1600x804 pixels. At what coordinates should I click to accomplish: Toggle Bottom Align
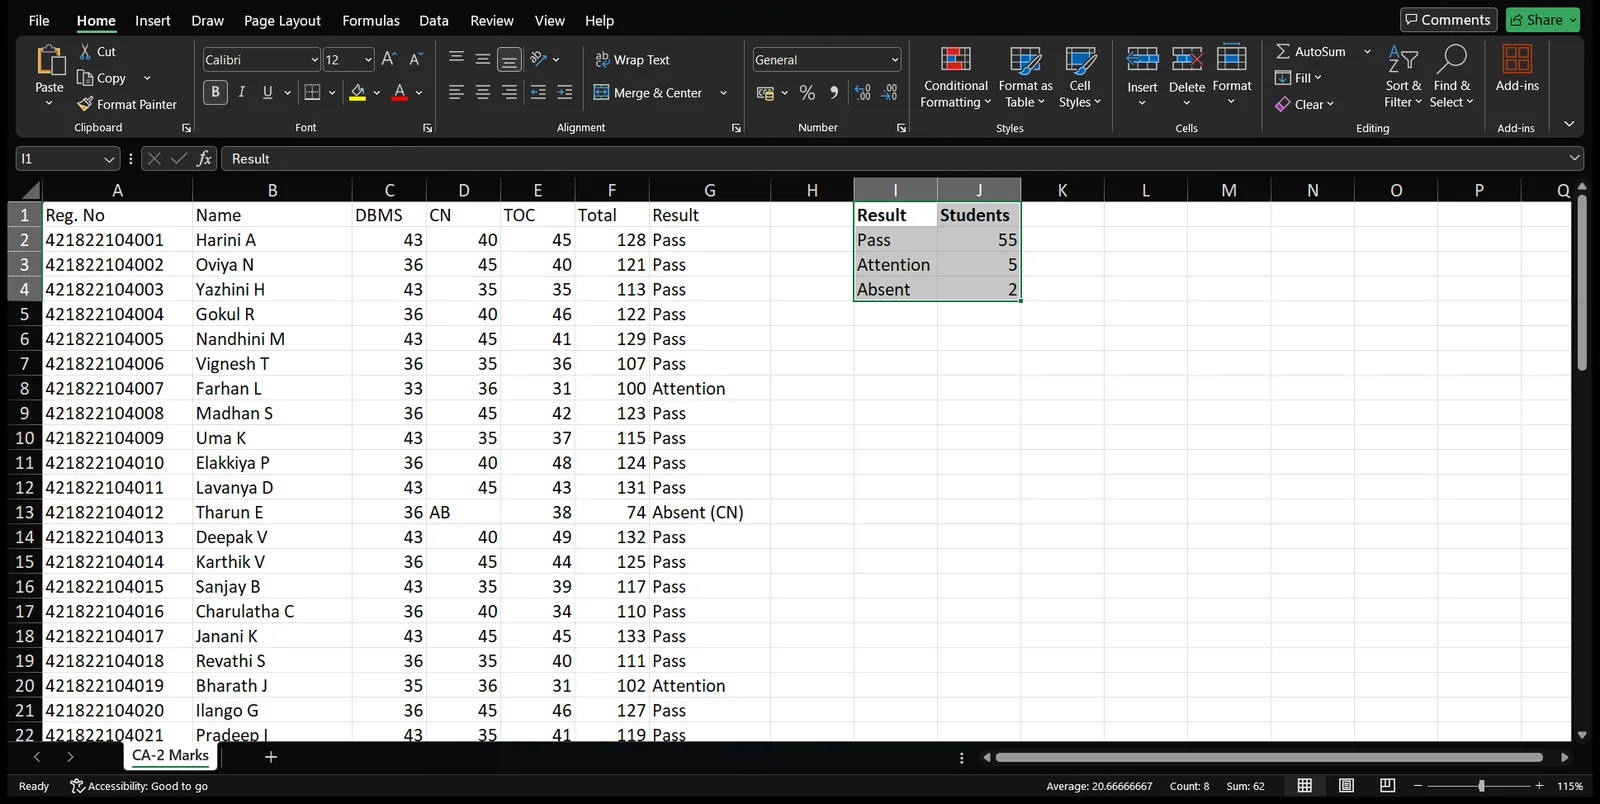(509, 60)
